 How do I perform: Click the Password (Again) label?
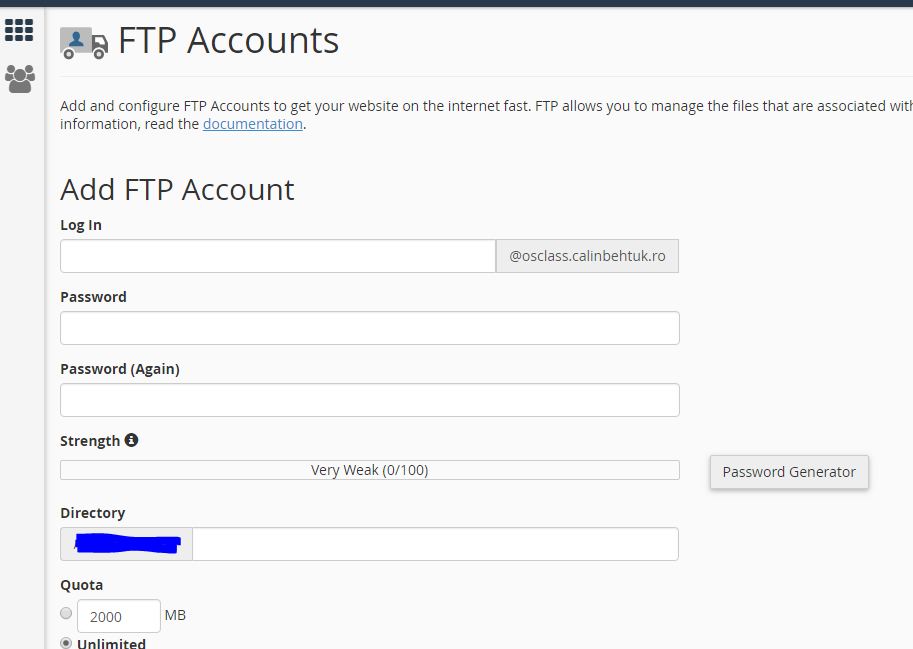click(120, 369)
